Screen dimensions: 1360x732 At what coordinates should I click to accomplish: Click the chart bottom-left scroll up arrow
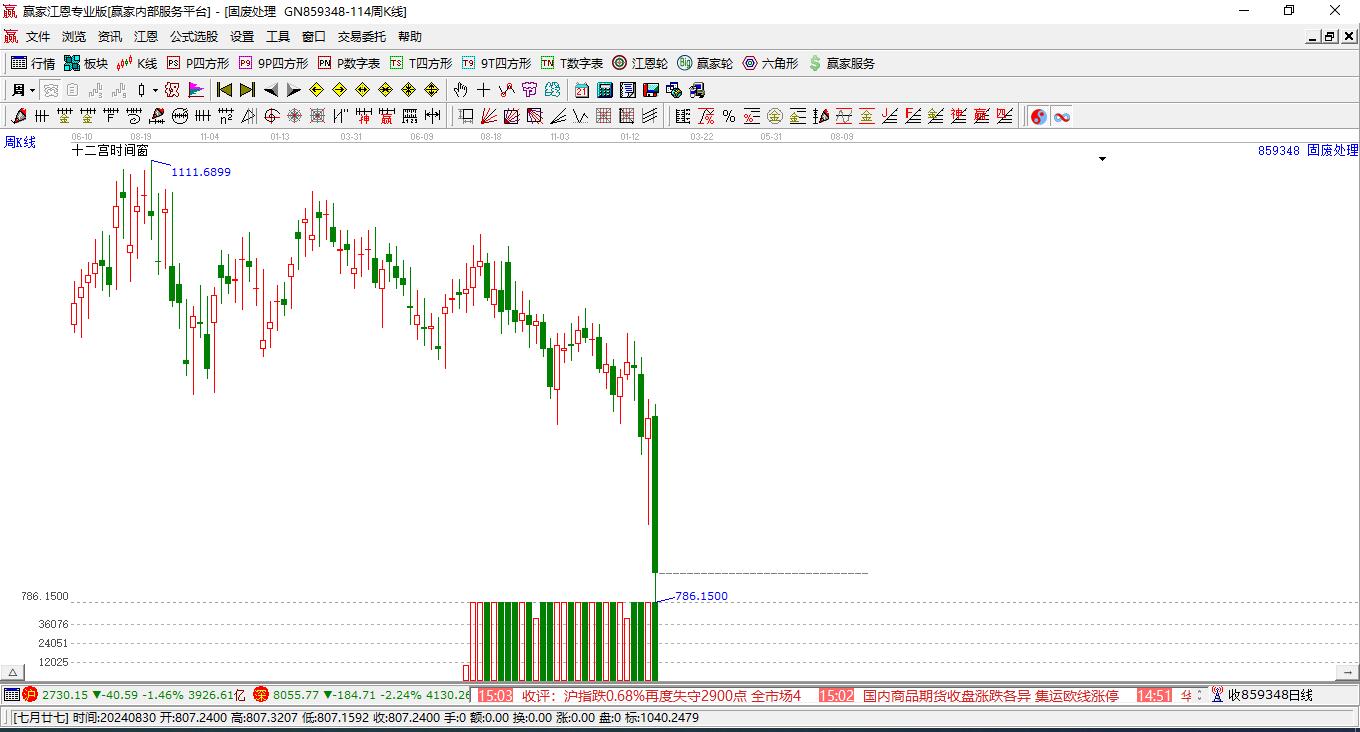click(x=13, y=673)
